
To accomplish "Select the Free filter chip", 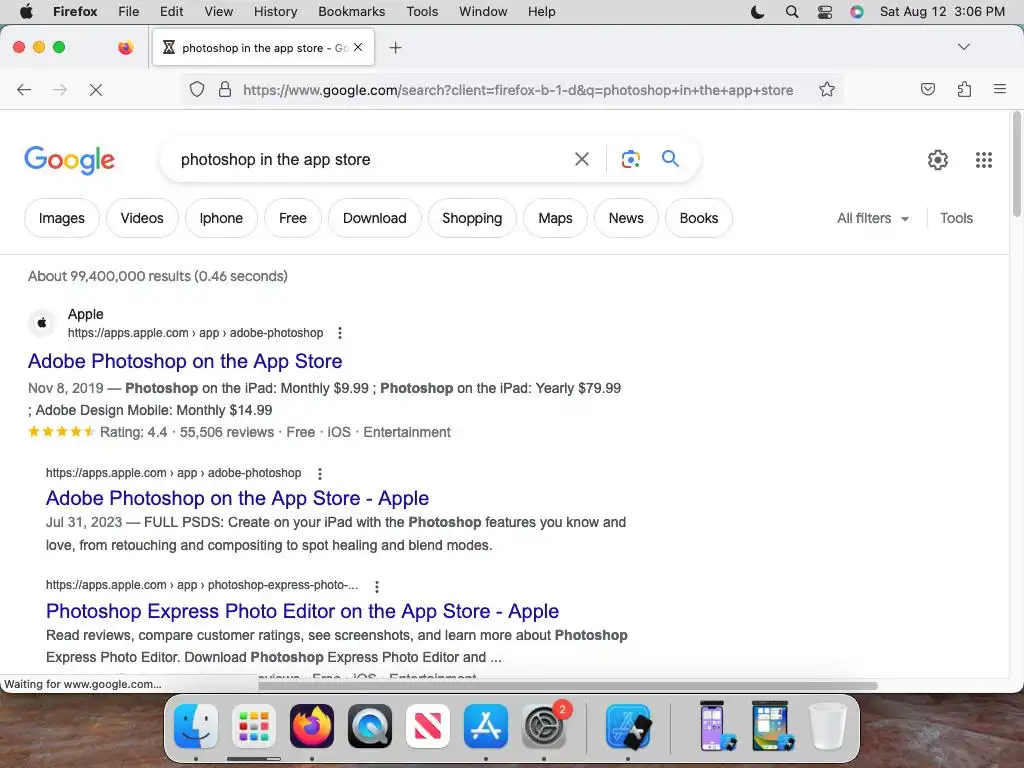I will [x=293, y=218].
